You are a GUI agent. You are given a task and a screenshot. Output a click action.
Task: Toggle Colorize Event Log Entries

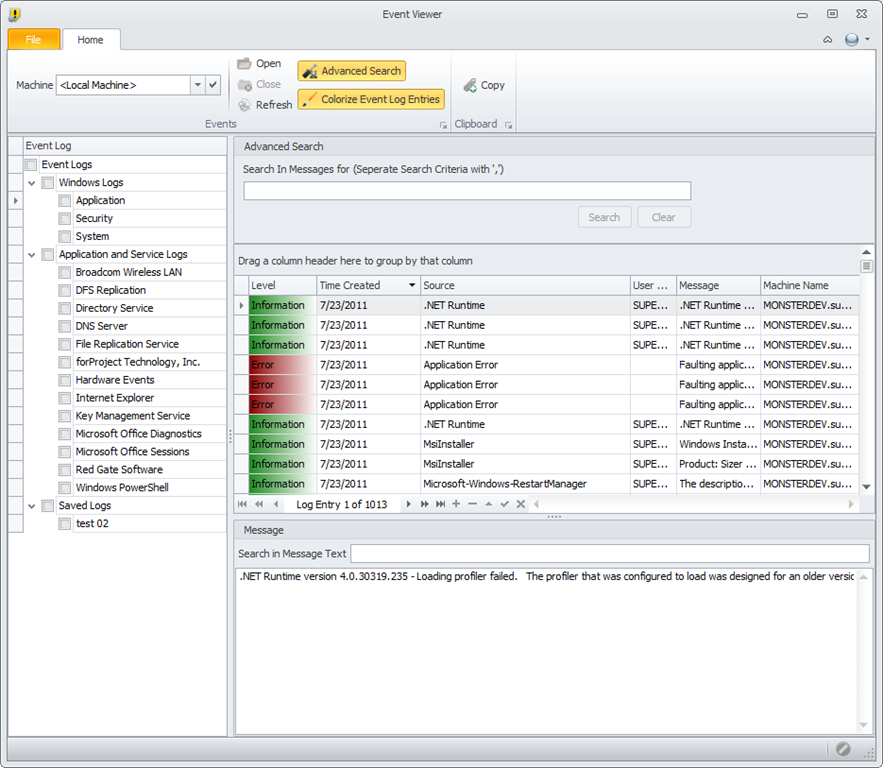371,99
